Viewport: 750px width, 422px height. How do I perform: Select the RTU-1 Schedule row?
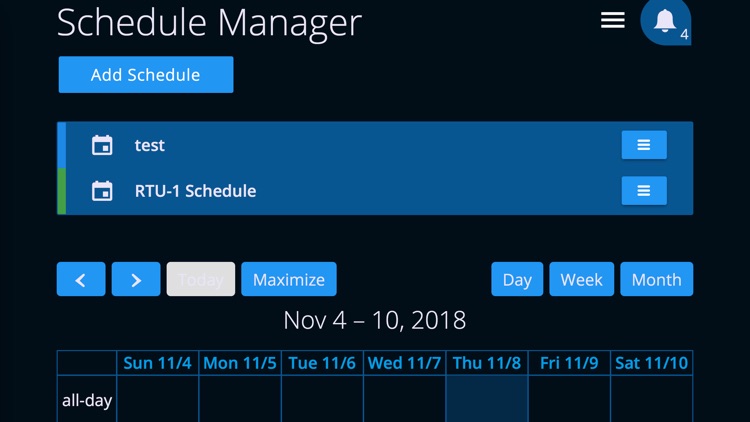click(x=350, y=191)
